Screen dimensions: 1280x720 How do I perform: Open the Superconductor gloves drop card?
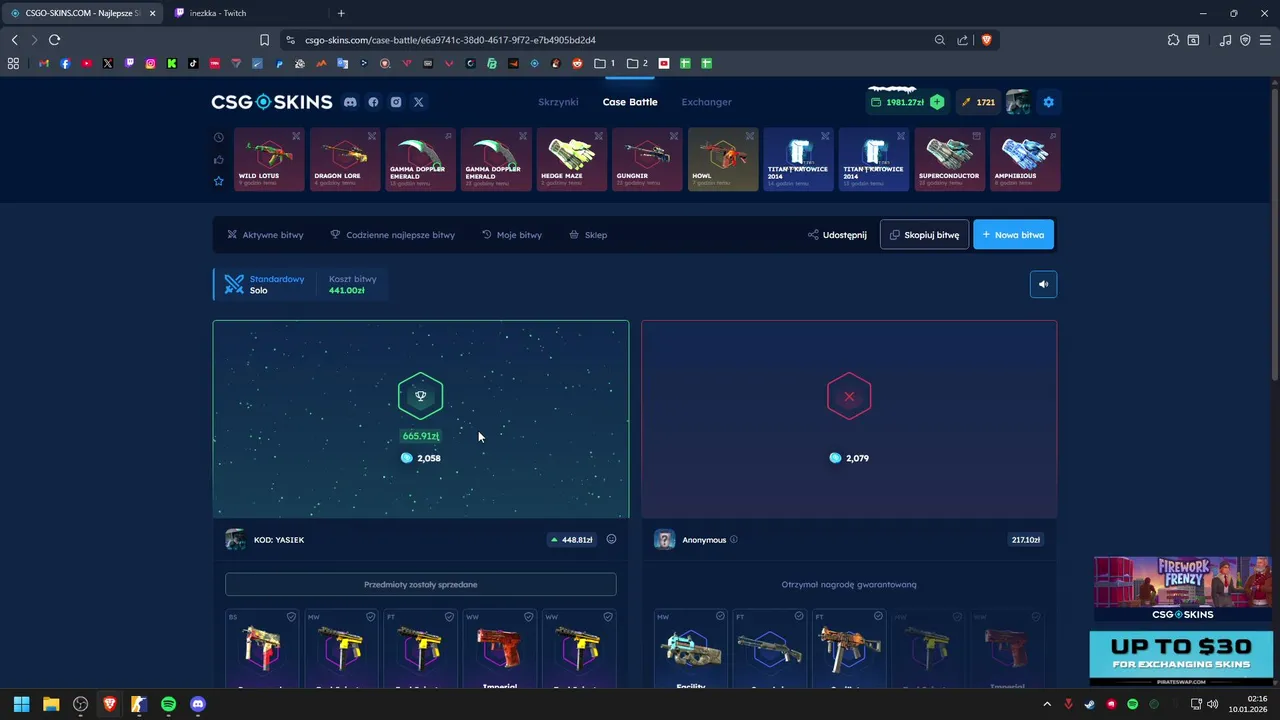pyautogui.click(x=949, y=159)
